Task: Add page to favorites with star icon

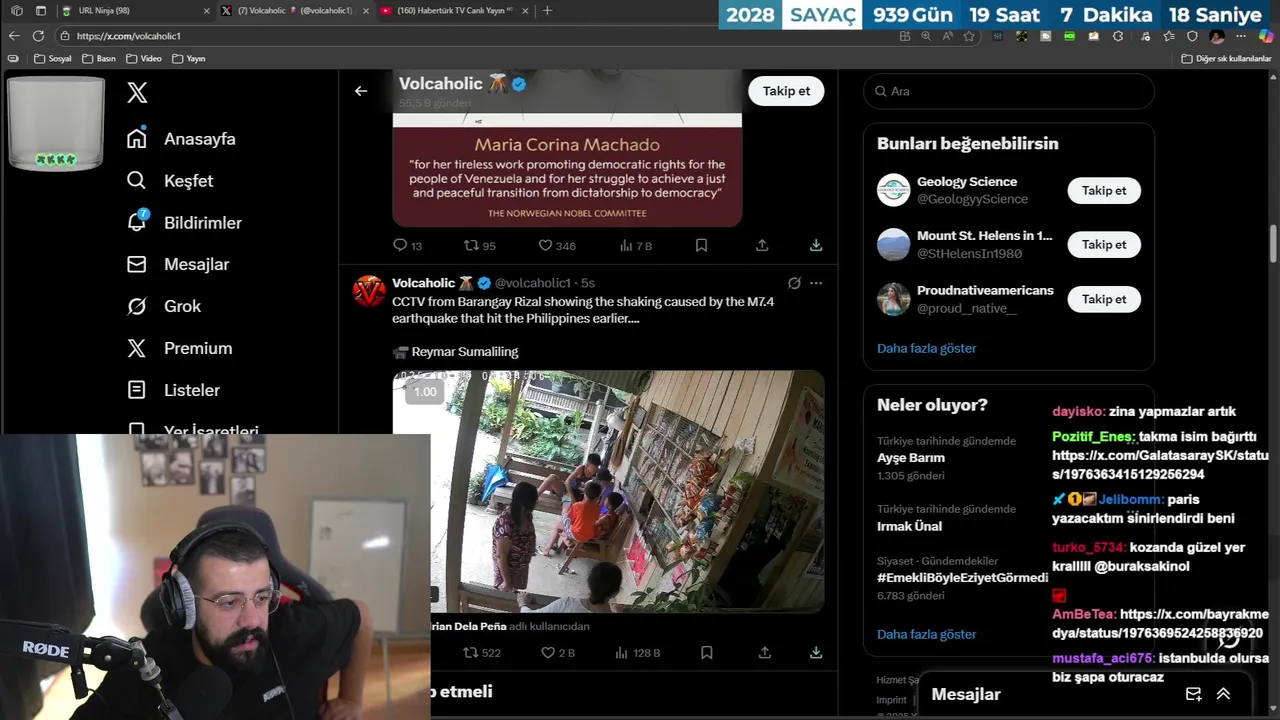Action: (969, 36)
